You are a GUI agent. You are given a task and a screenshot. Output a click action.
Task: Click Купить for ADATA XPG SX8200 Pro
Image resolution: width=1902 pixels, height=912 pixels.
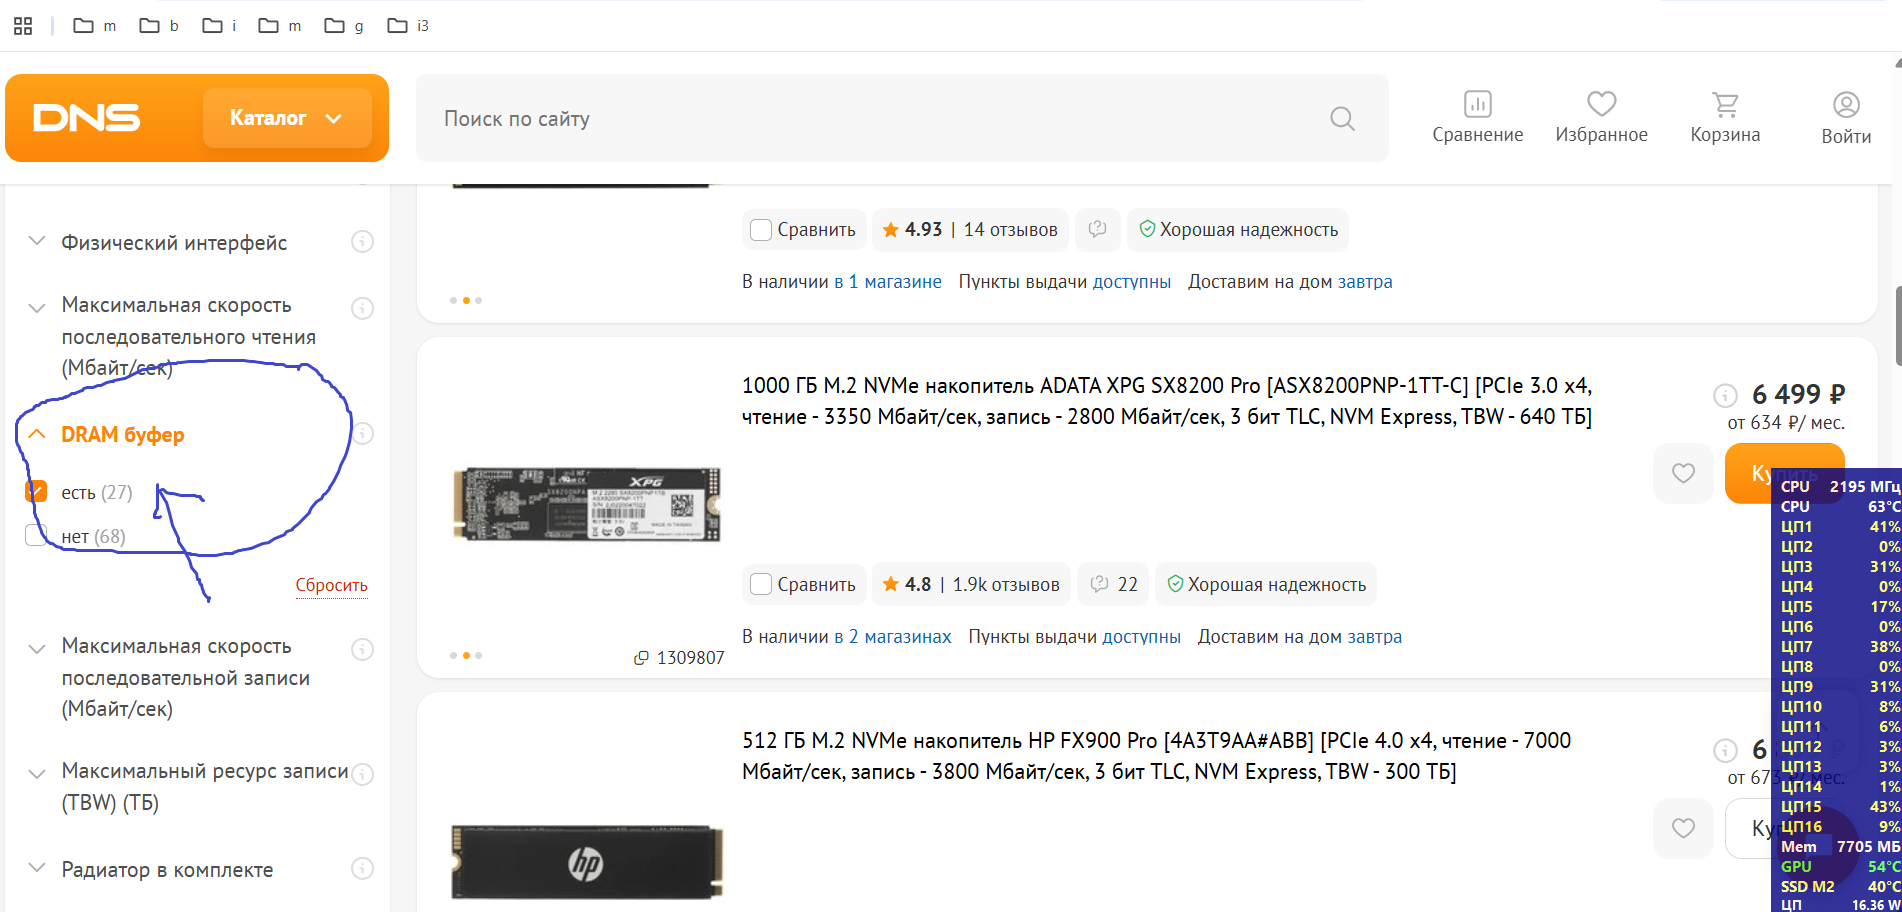pos(1784,473)
